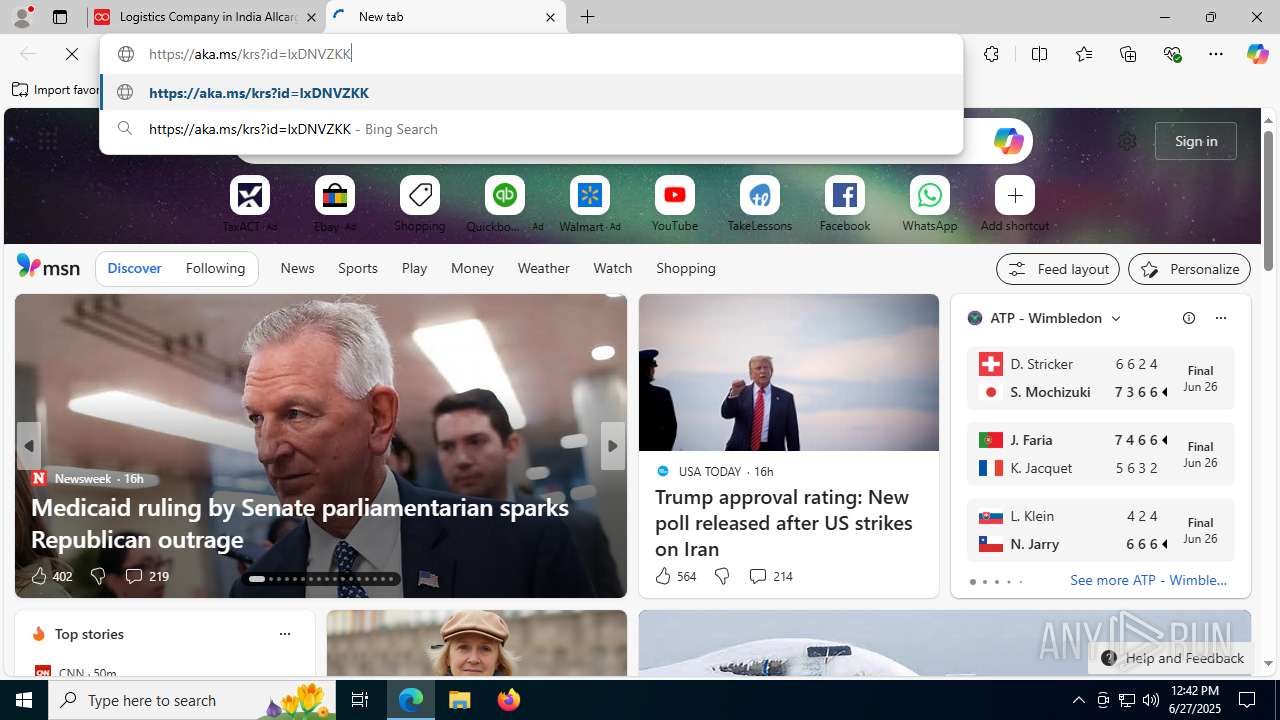1280x720 pixels.
Task: Switch to the Following tab
Action: 215,268
